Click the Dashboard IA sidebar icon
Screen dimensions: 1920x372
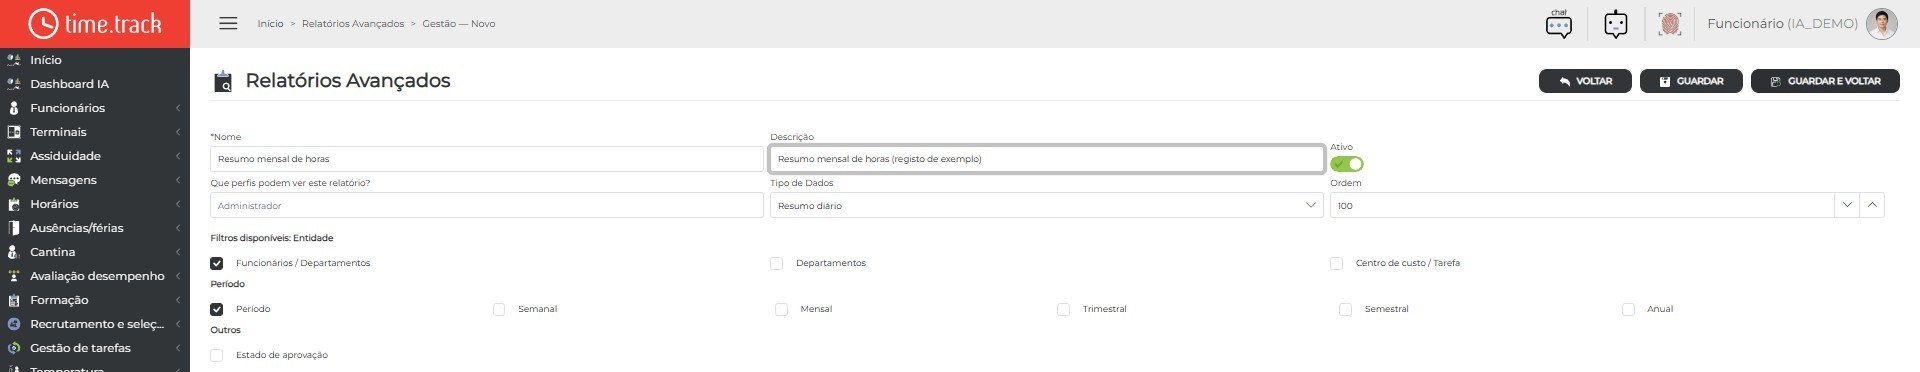pos(14,84)
